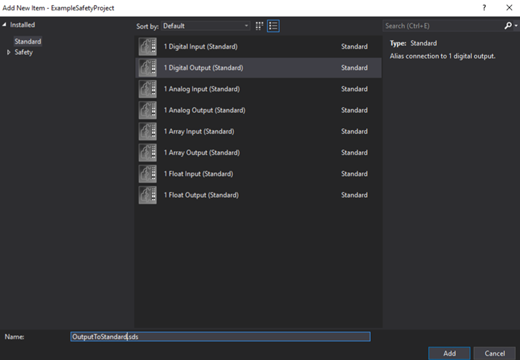Switch to medium icons grid view
This screenshot has width=520, height=360.
(x=259, y=26)
